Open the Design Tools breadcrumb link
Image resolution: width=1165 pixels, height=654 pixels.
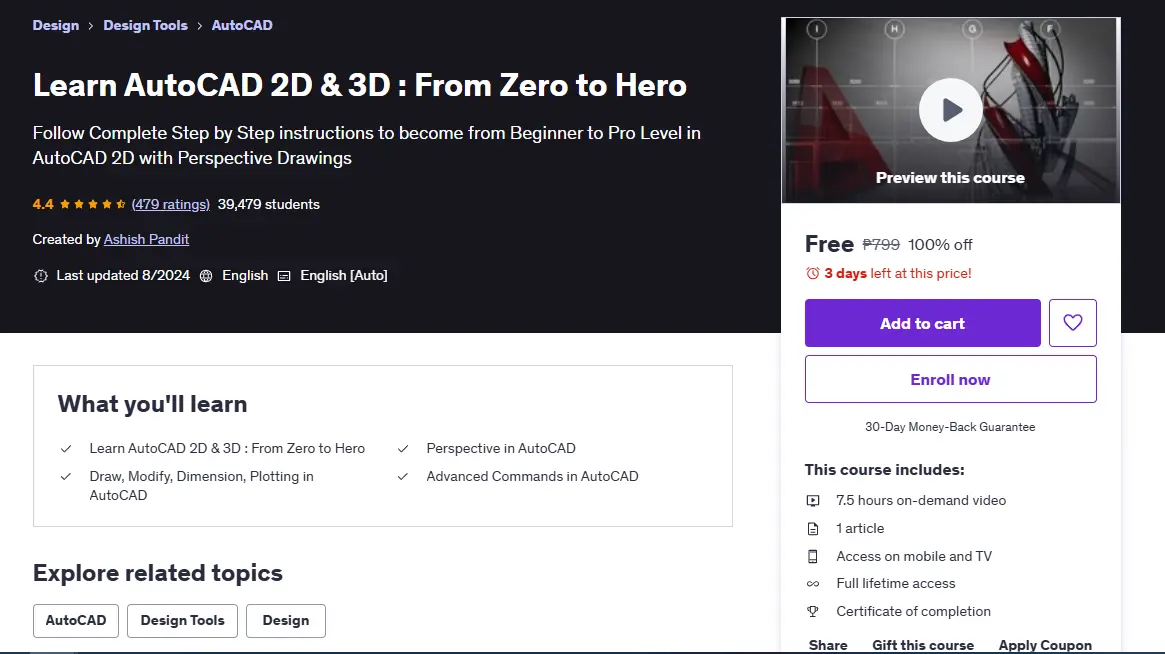tap(145, 25)
